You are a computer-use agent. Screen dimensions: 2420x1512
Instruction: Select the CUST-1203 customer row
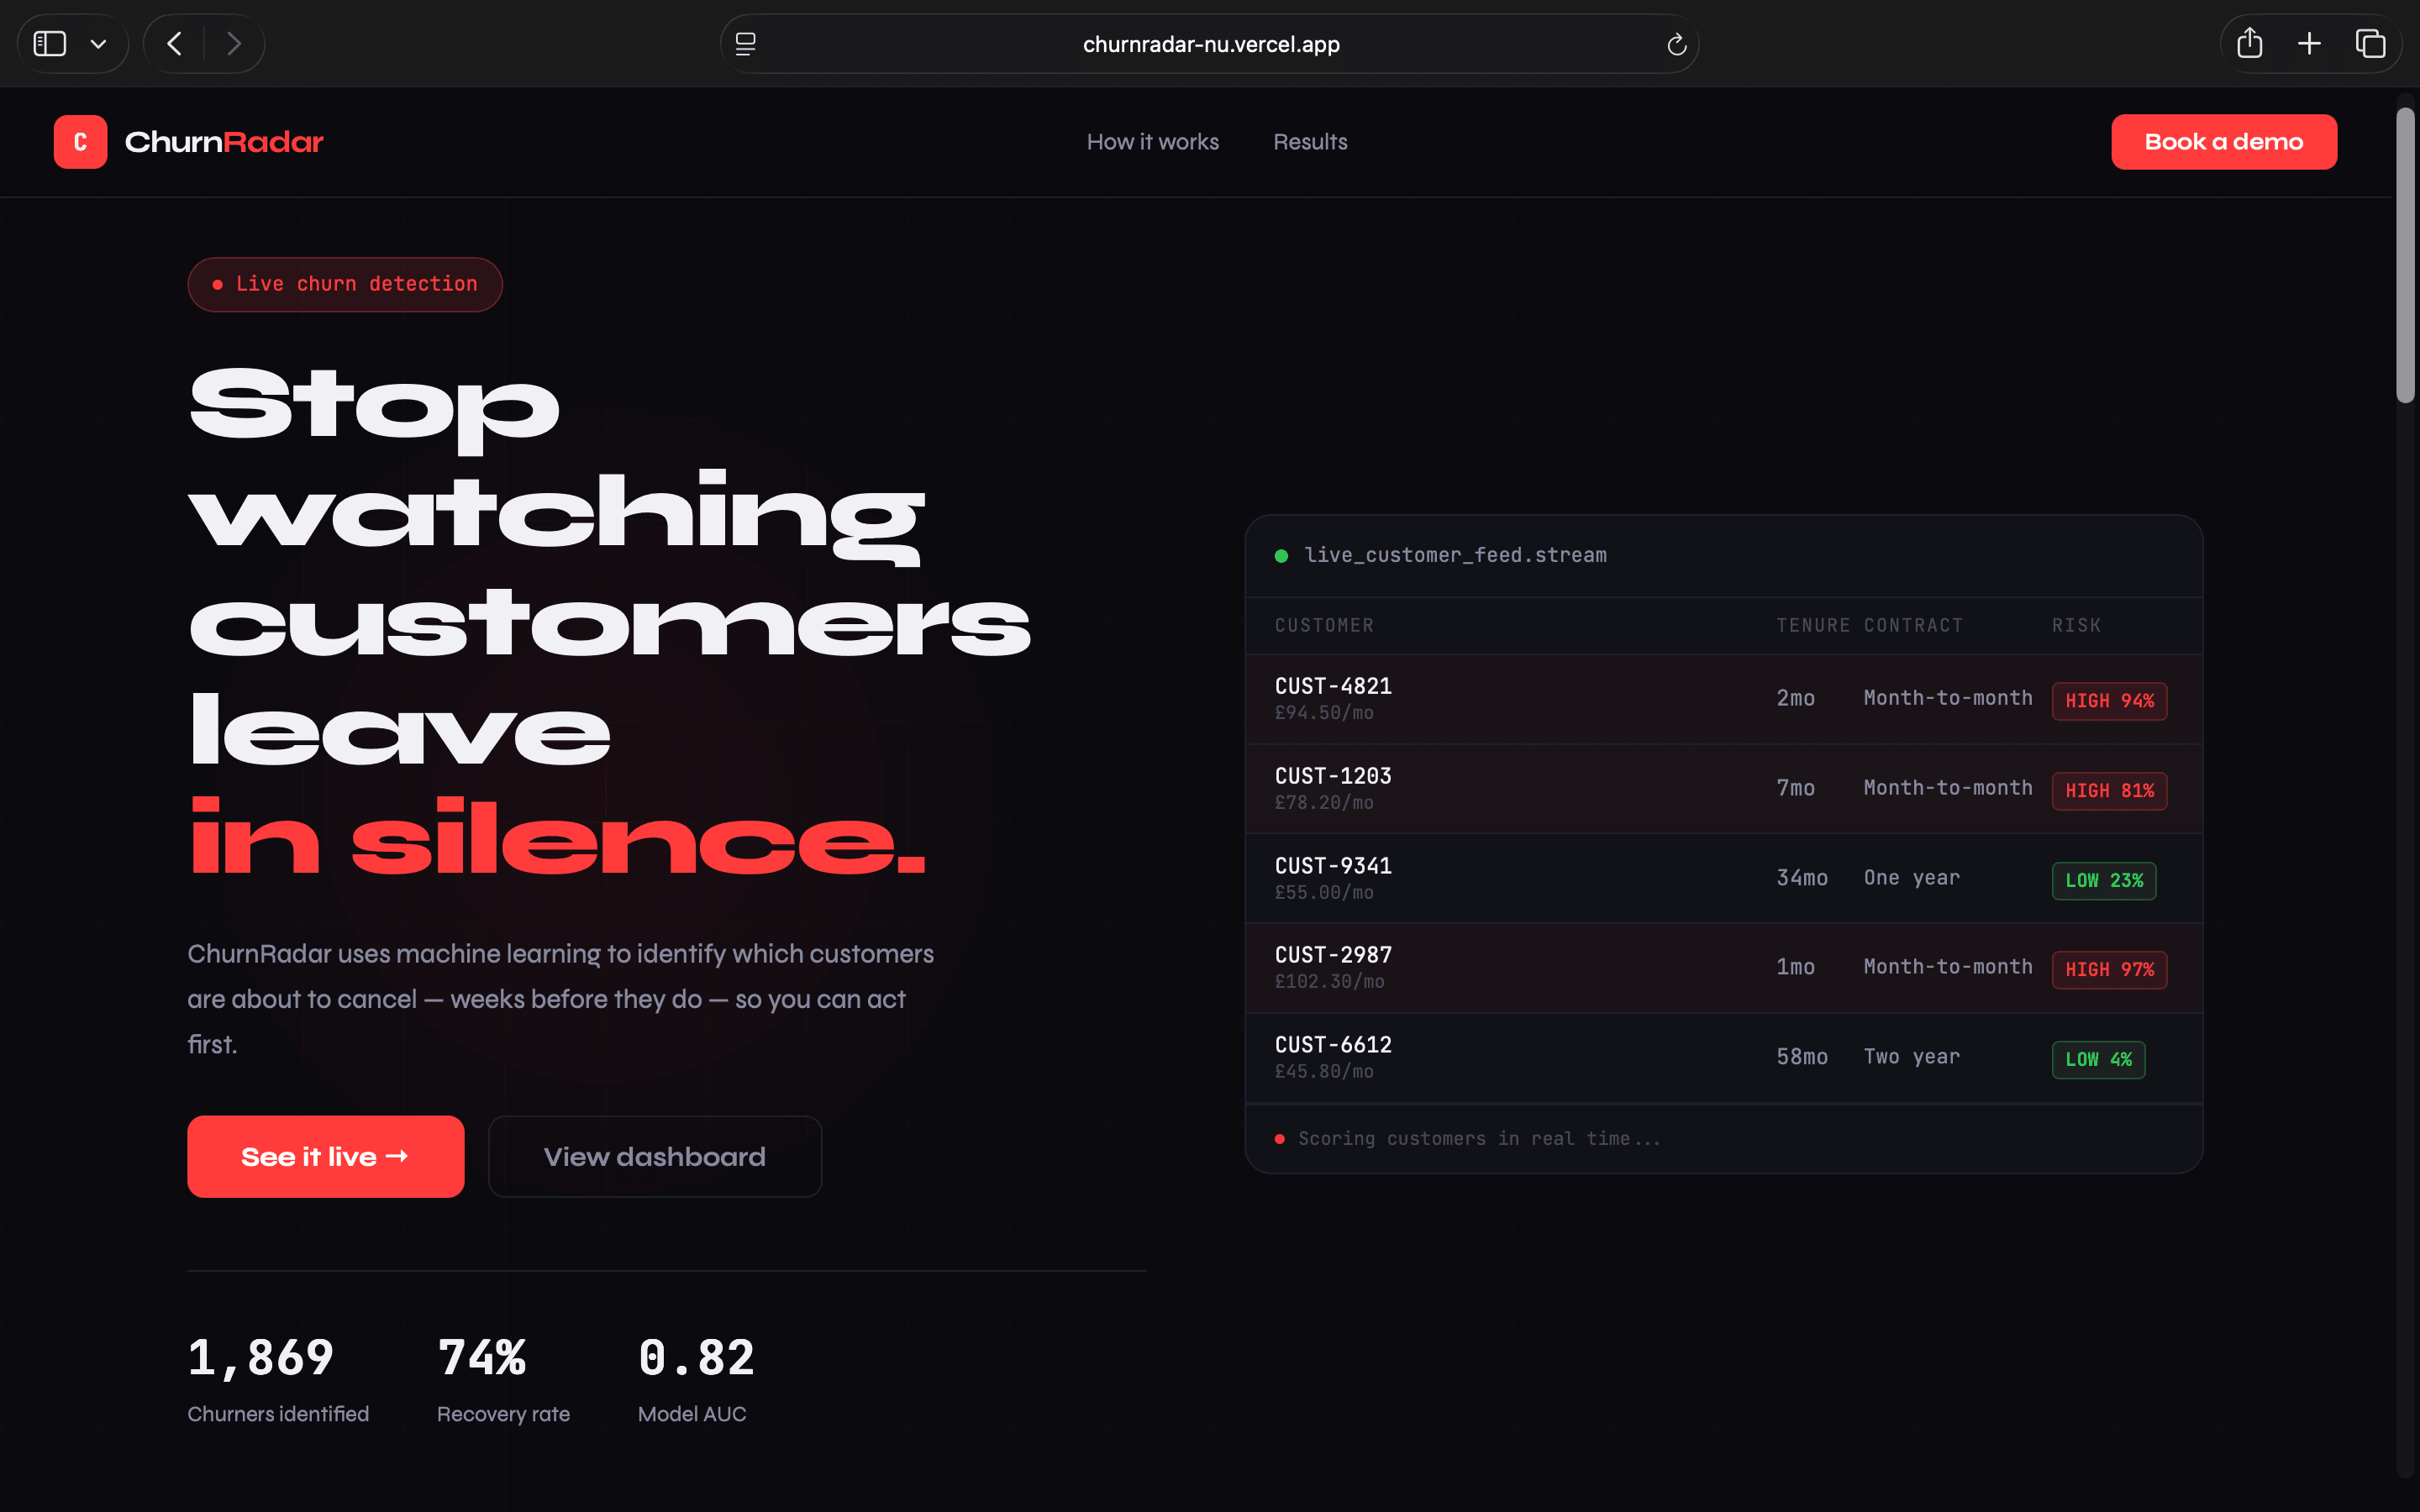click(1724, 789)
